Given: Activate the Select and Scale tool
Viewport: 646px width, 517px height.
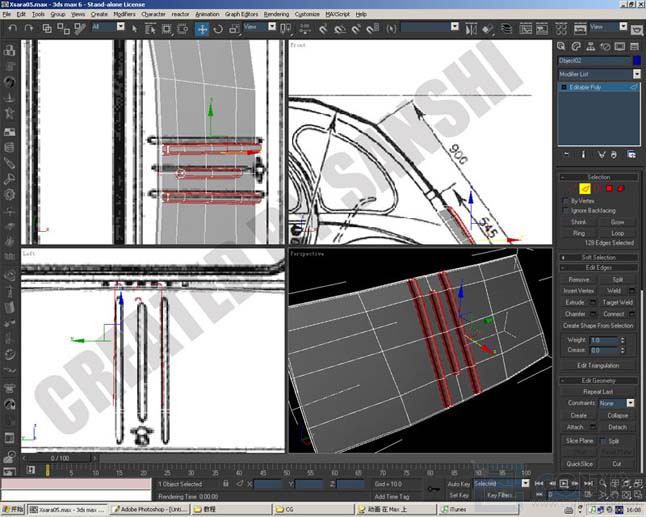Looking at the screenshot, I should (x=234, y=29).
